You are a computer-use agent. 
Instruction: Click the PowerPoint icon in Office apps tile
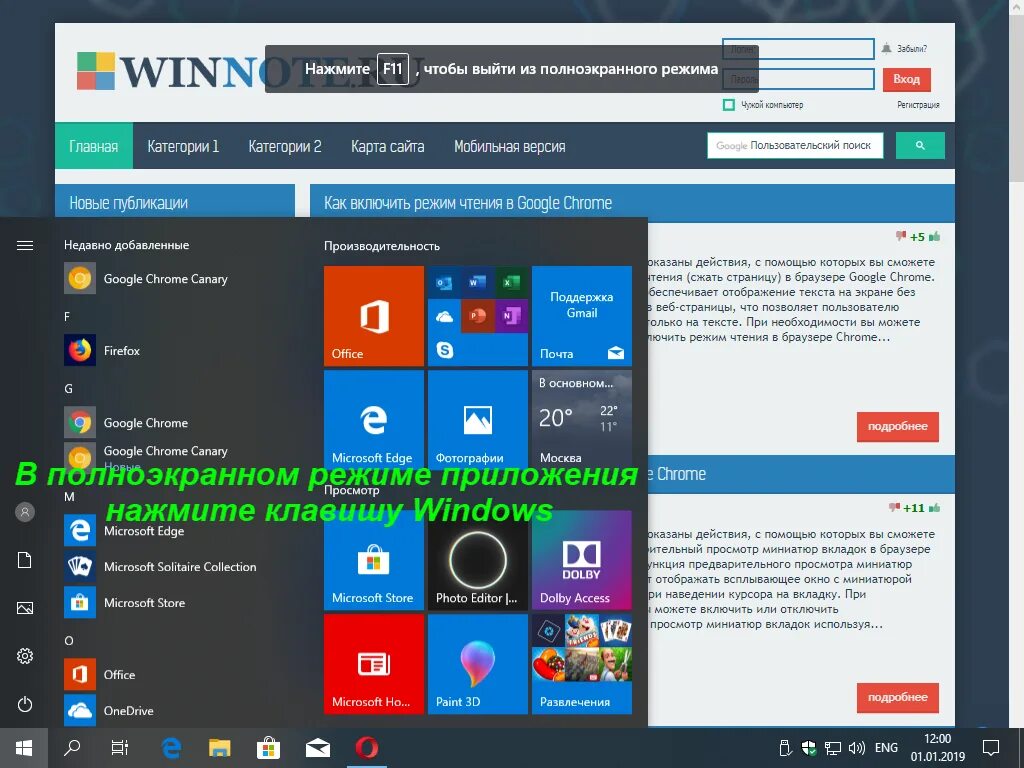477,316
